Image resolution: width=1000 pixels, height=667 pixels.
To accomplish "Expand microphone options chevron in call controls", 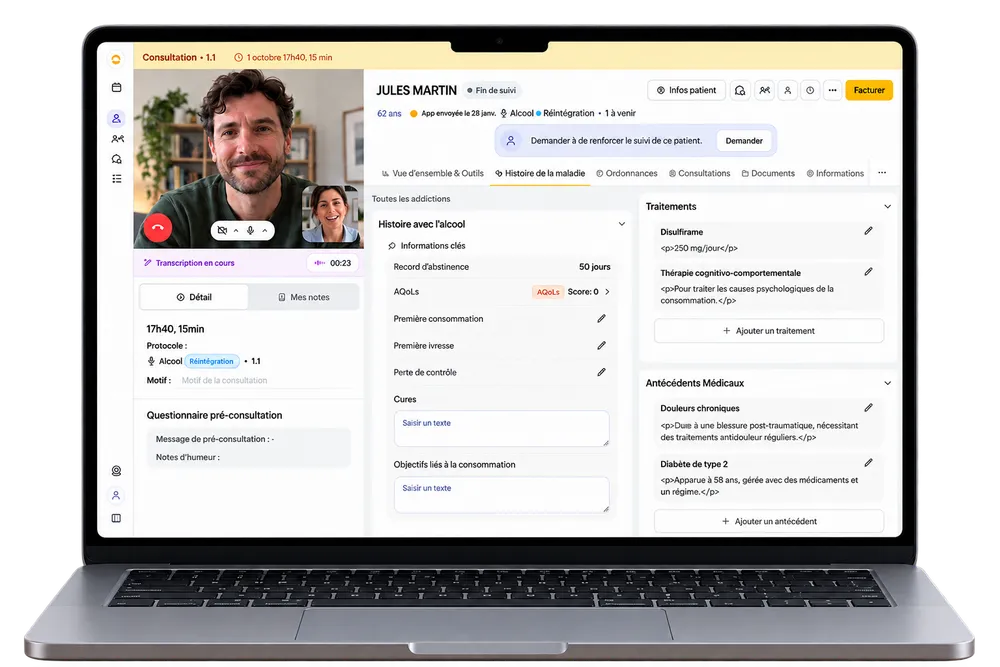I will [265, 230].
